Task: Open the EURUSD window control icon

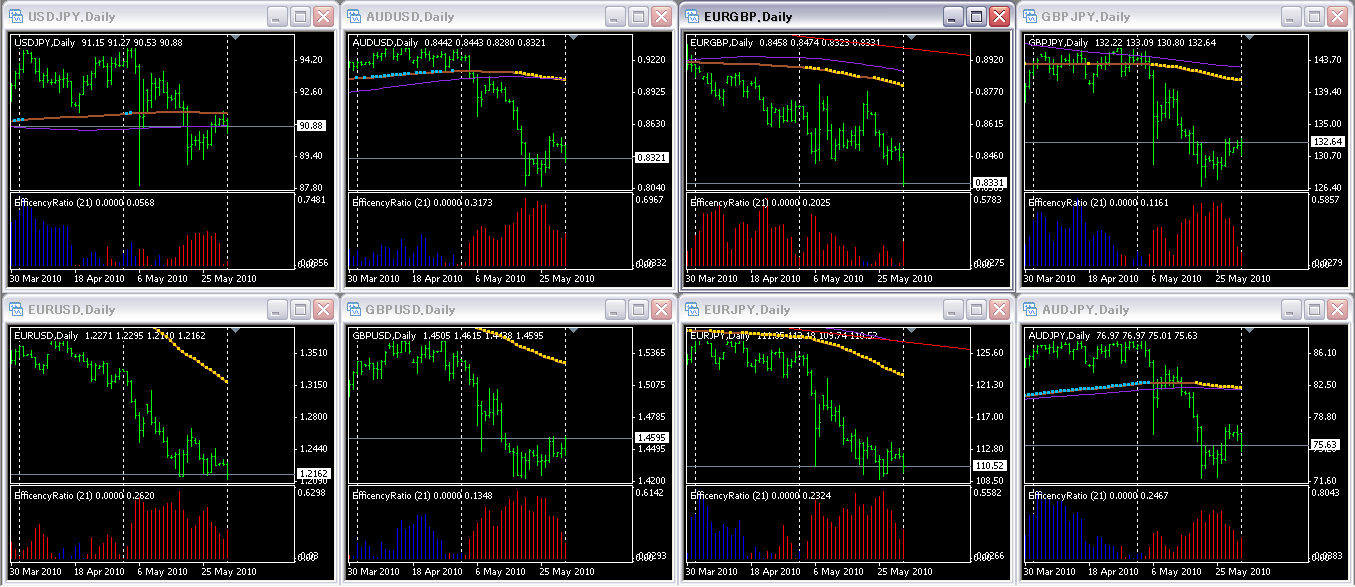Action: (16, 310)
